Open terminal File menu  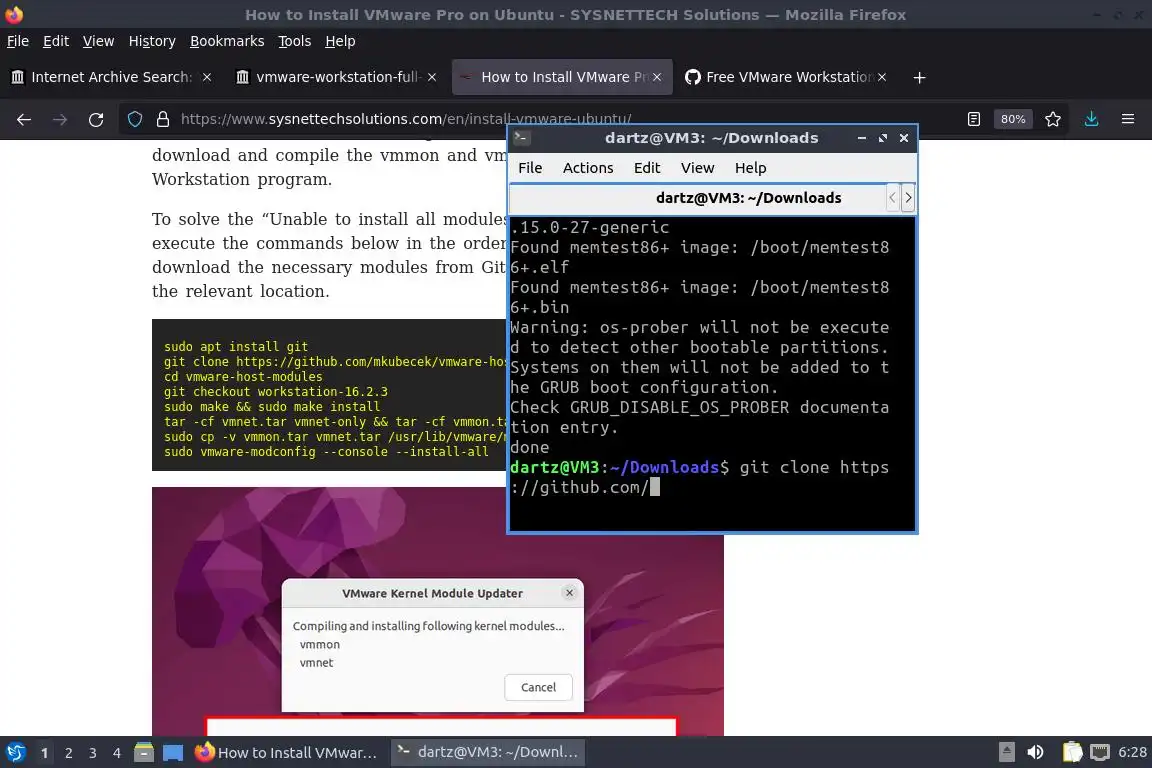(x=530, y=168)
